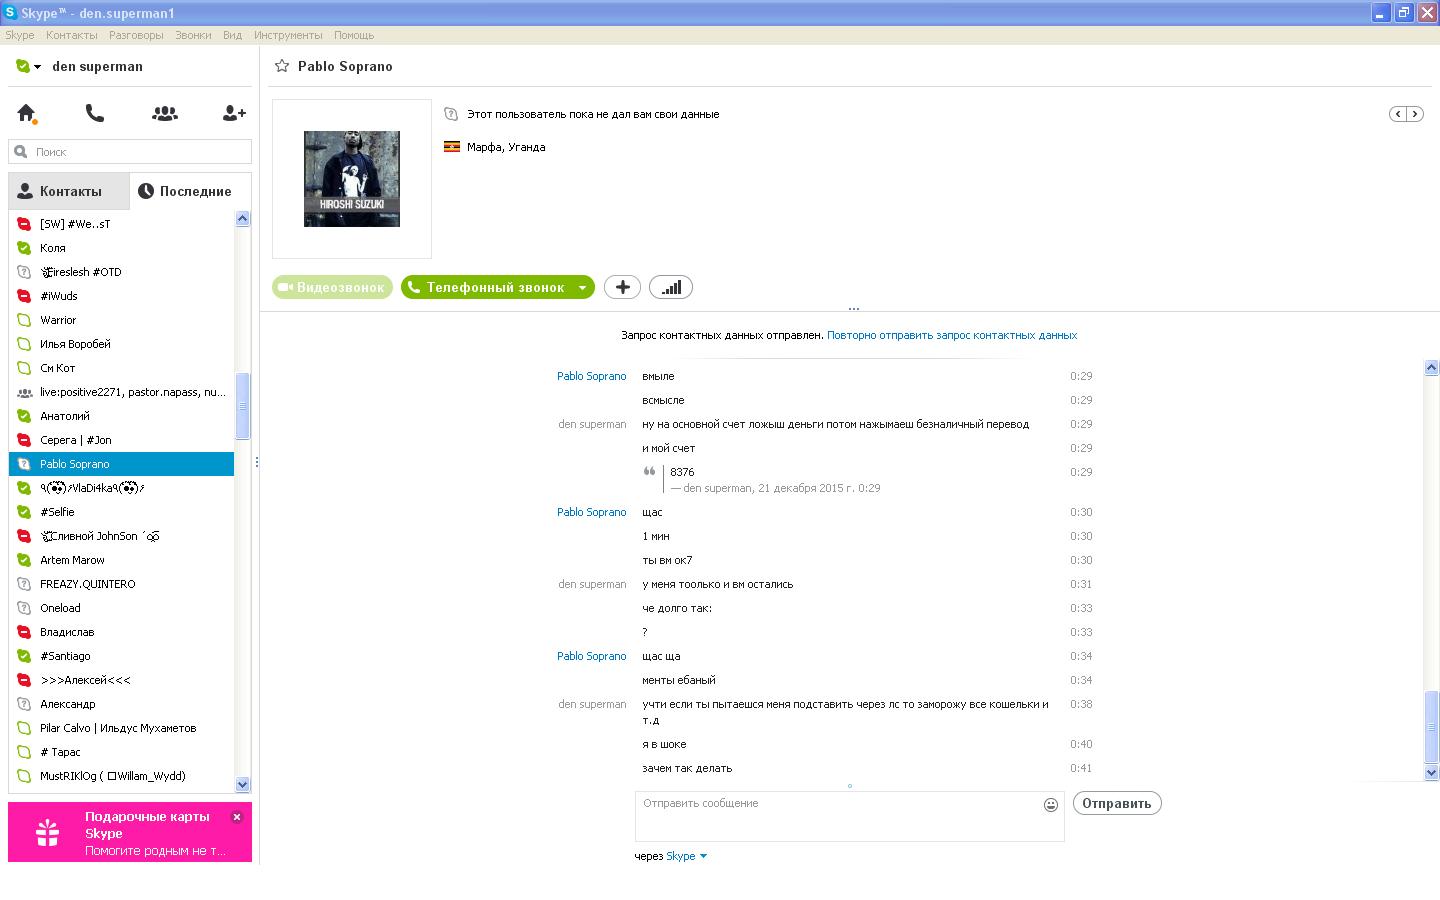Open the phone dial pad icon
The height and width of the screenshot is (900, 1440).
point(95,114)
